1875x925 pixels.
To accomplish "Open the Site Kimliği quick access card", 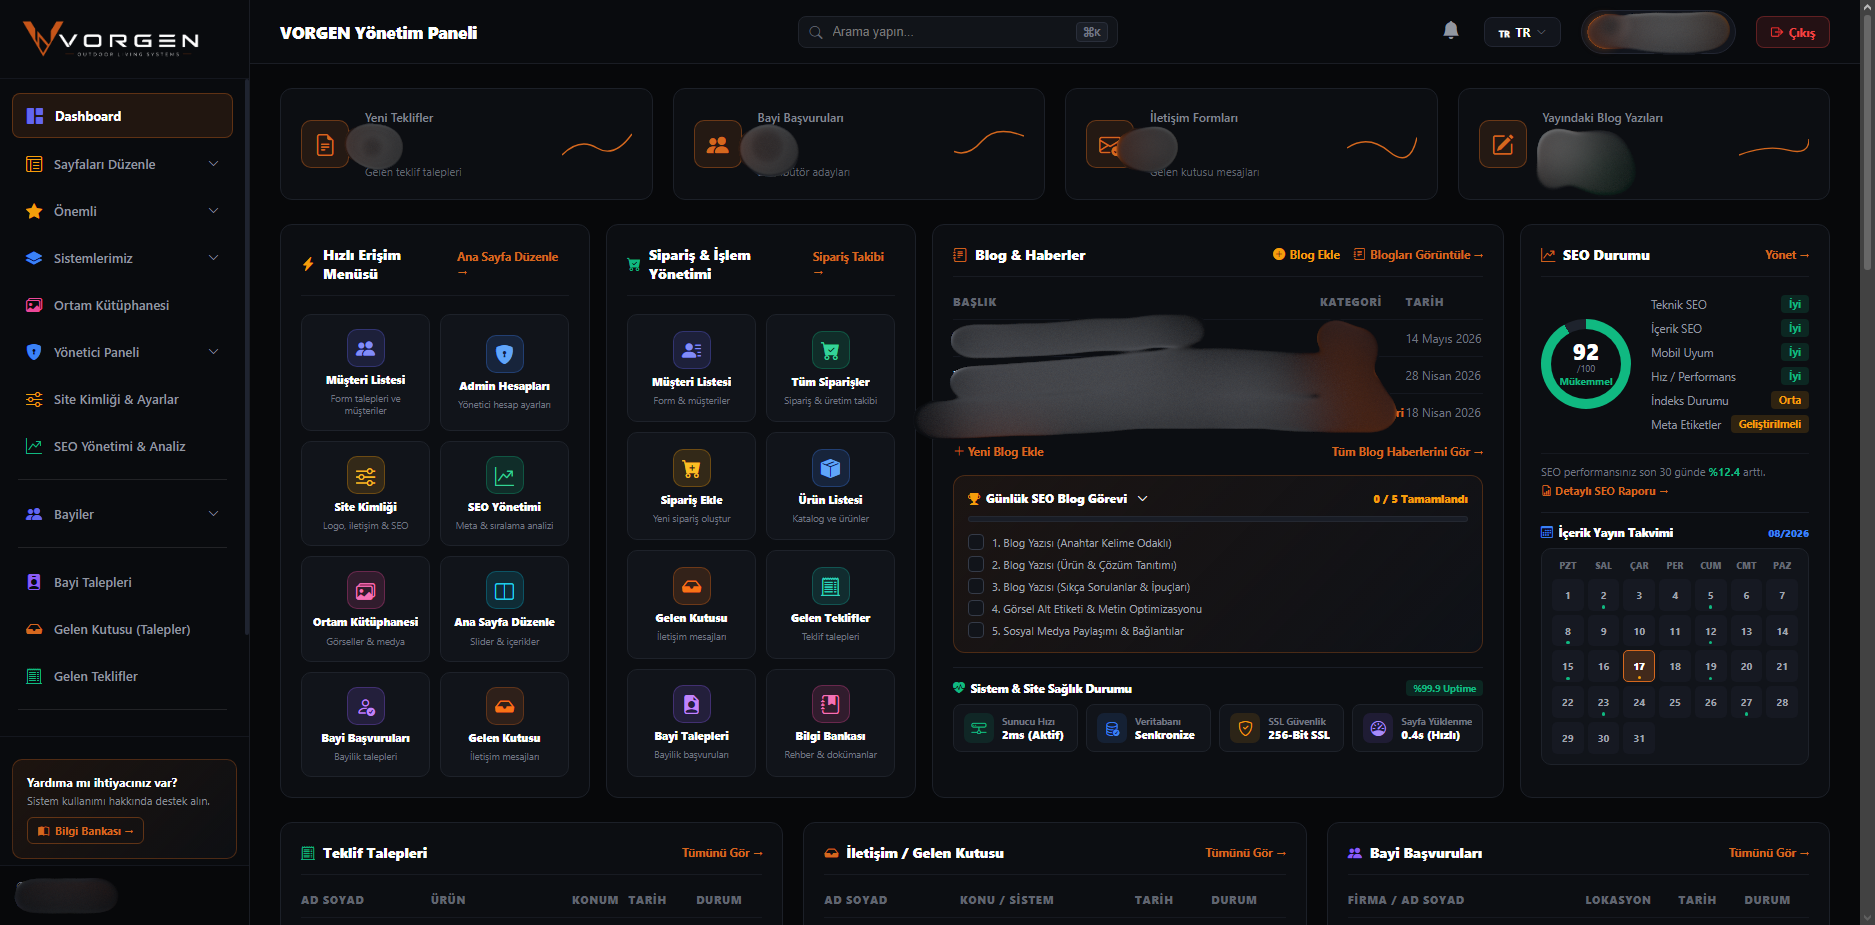I will click(365, 493).
